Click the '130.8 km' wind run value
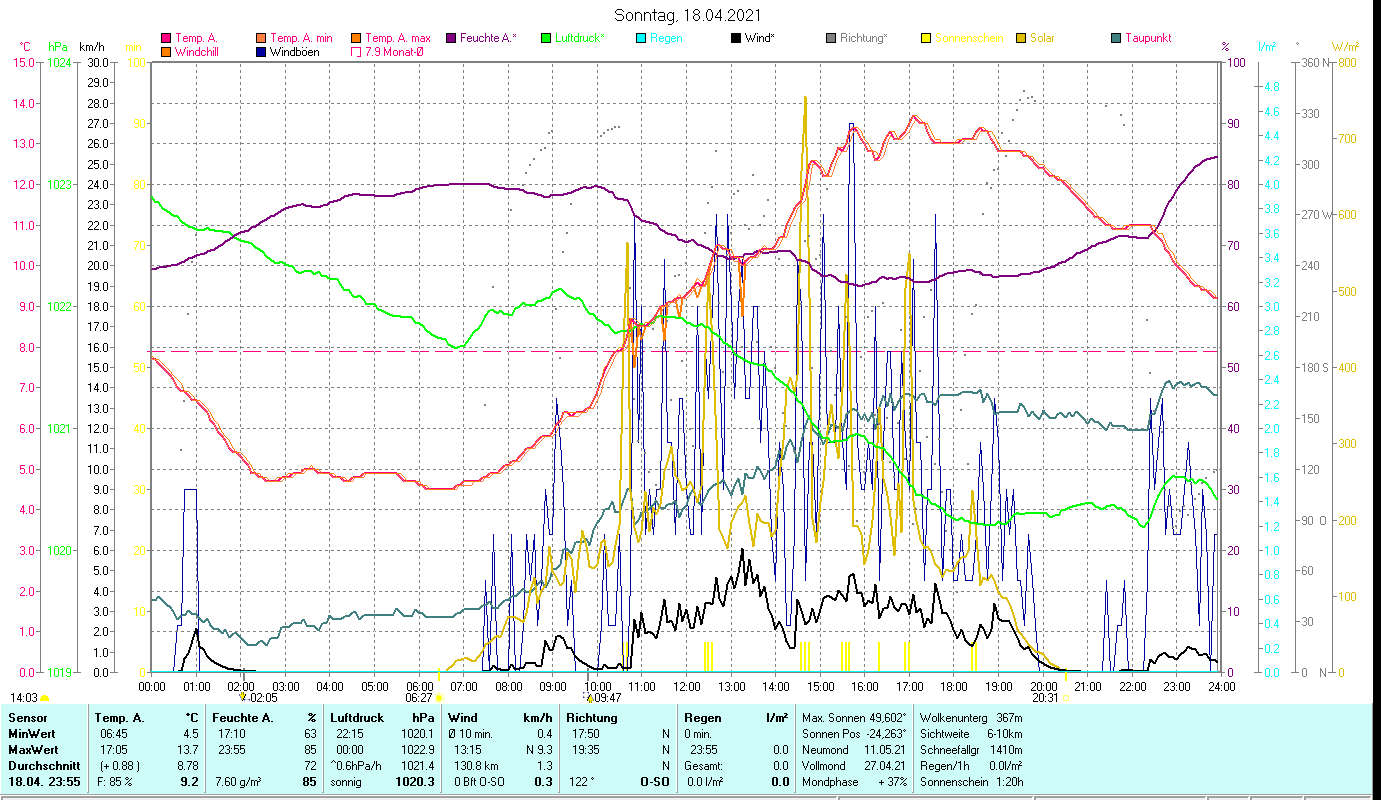This screenshot has width=1381, height=800. coord(474,765)
